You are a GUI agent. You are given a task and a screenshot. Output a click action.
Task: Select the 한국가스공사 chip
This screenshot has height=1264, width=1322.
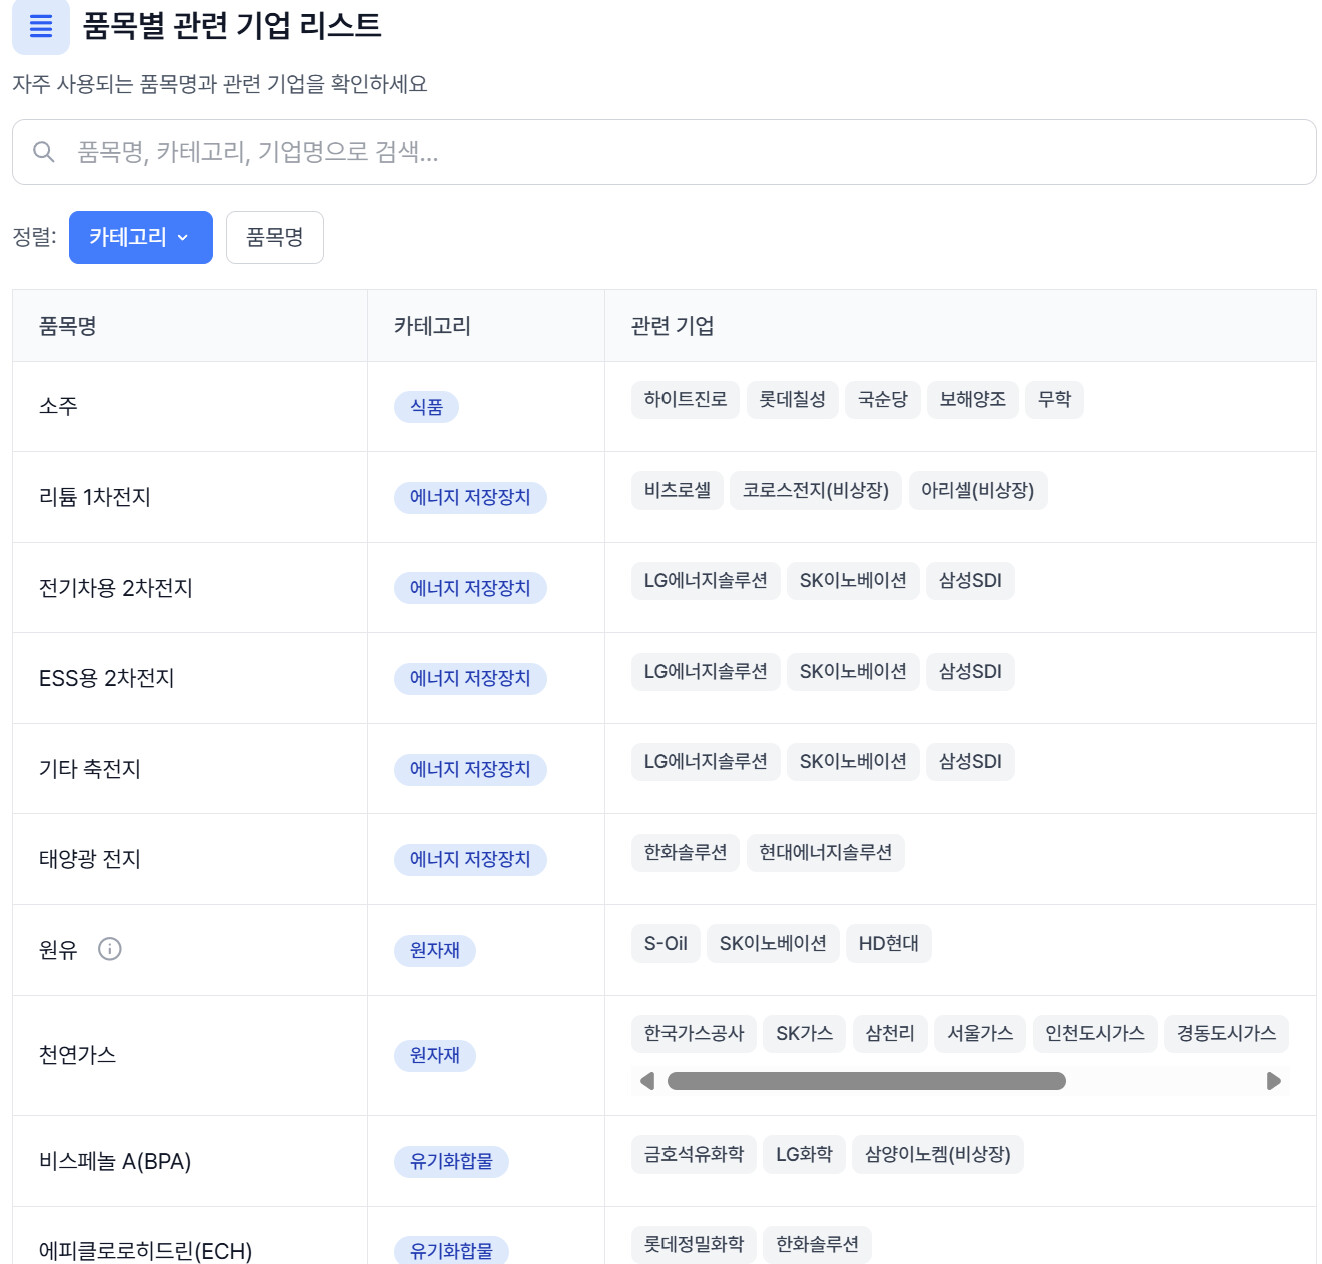(694, 1034)
